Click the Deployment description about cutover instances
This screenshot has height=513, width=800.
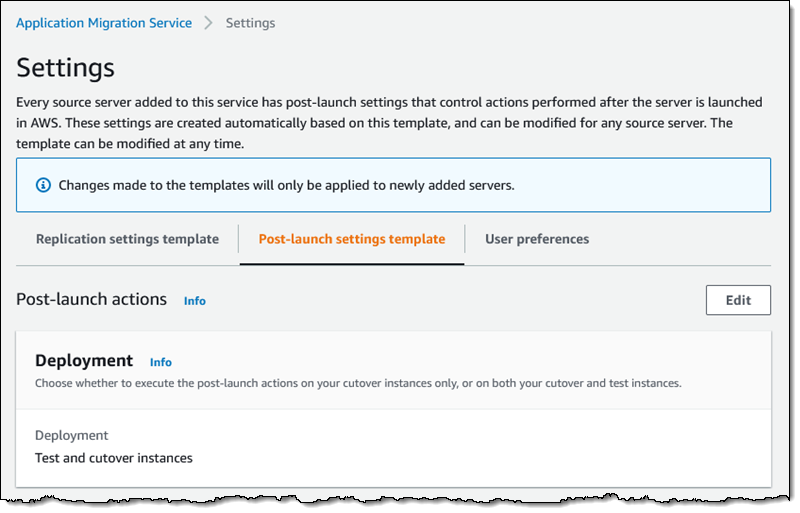click(358, 383)
